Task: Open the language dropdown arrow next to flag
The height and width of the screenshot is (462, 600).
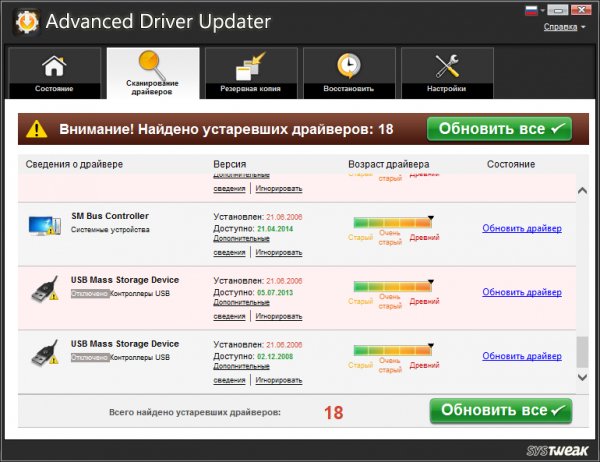Action: tap(542, 11)
